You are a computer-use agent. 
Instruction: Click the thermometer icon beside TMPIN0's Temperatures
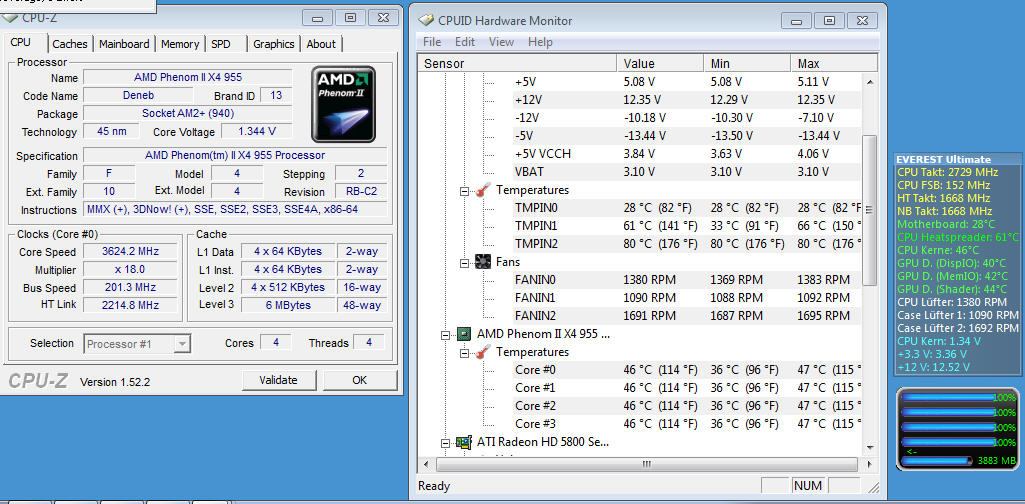click(483, 190)
